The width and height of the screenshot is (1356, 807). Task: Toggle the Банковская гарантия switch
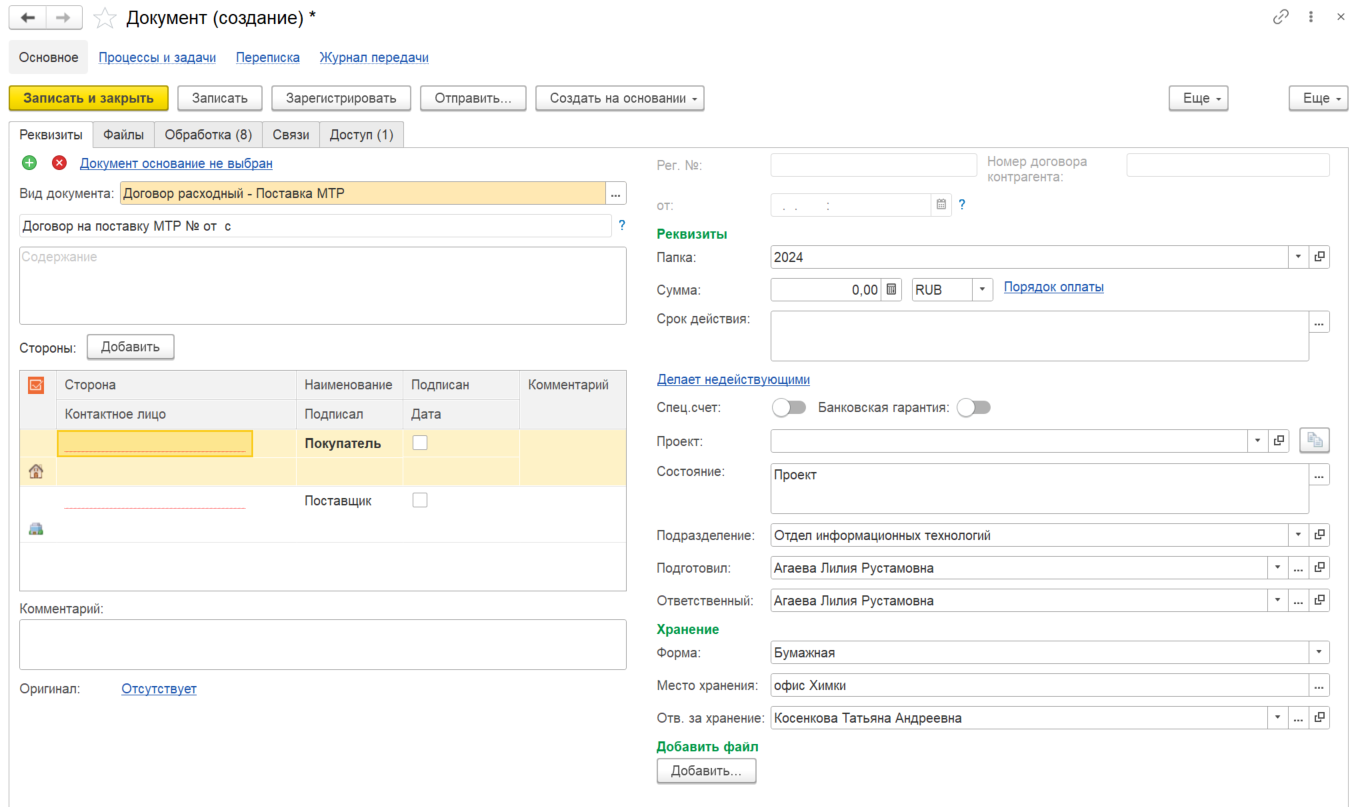[974, 408]
